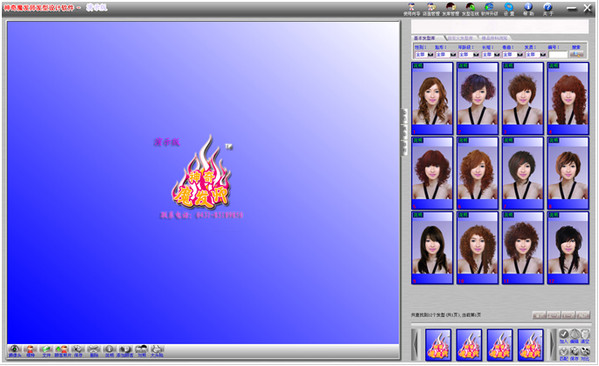Screen dimensions: 599x366
Task: Open the webcam capture tool (摄像头)
Action: click(x=15, y=351)
